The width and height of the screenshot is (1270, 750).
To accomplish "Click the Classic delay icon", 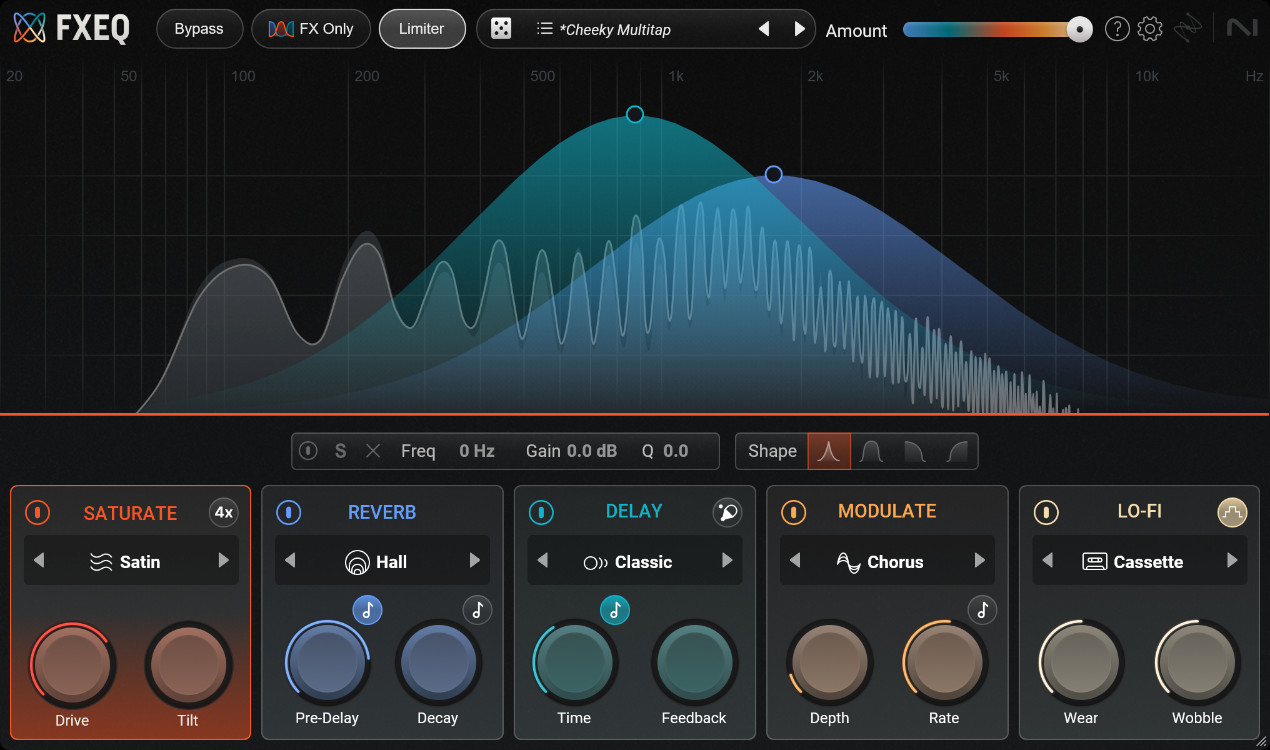I will point(595,562).
